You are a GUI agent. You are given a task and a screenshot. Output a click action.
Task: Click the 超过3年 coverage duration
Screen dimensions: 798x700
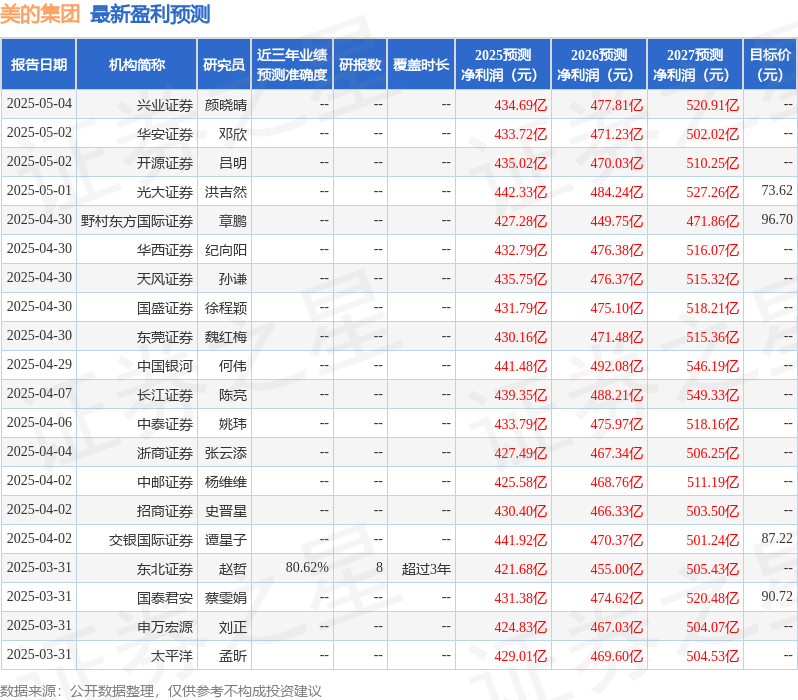(426, 570)
